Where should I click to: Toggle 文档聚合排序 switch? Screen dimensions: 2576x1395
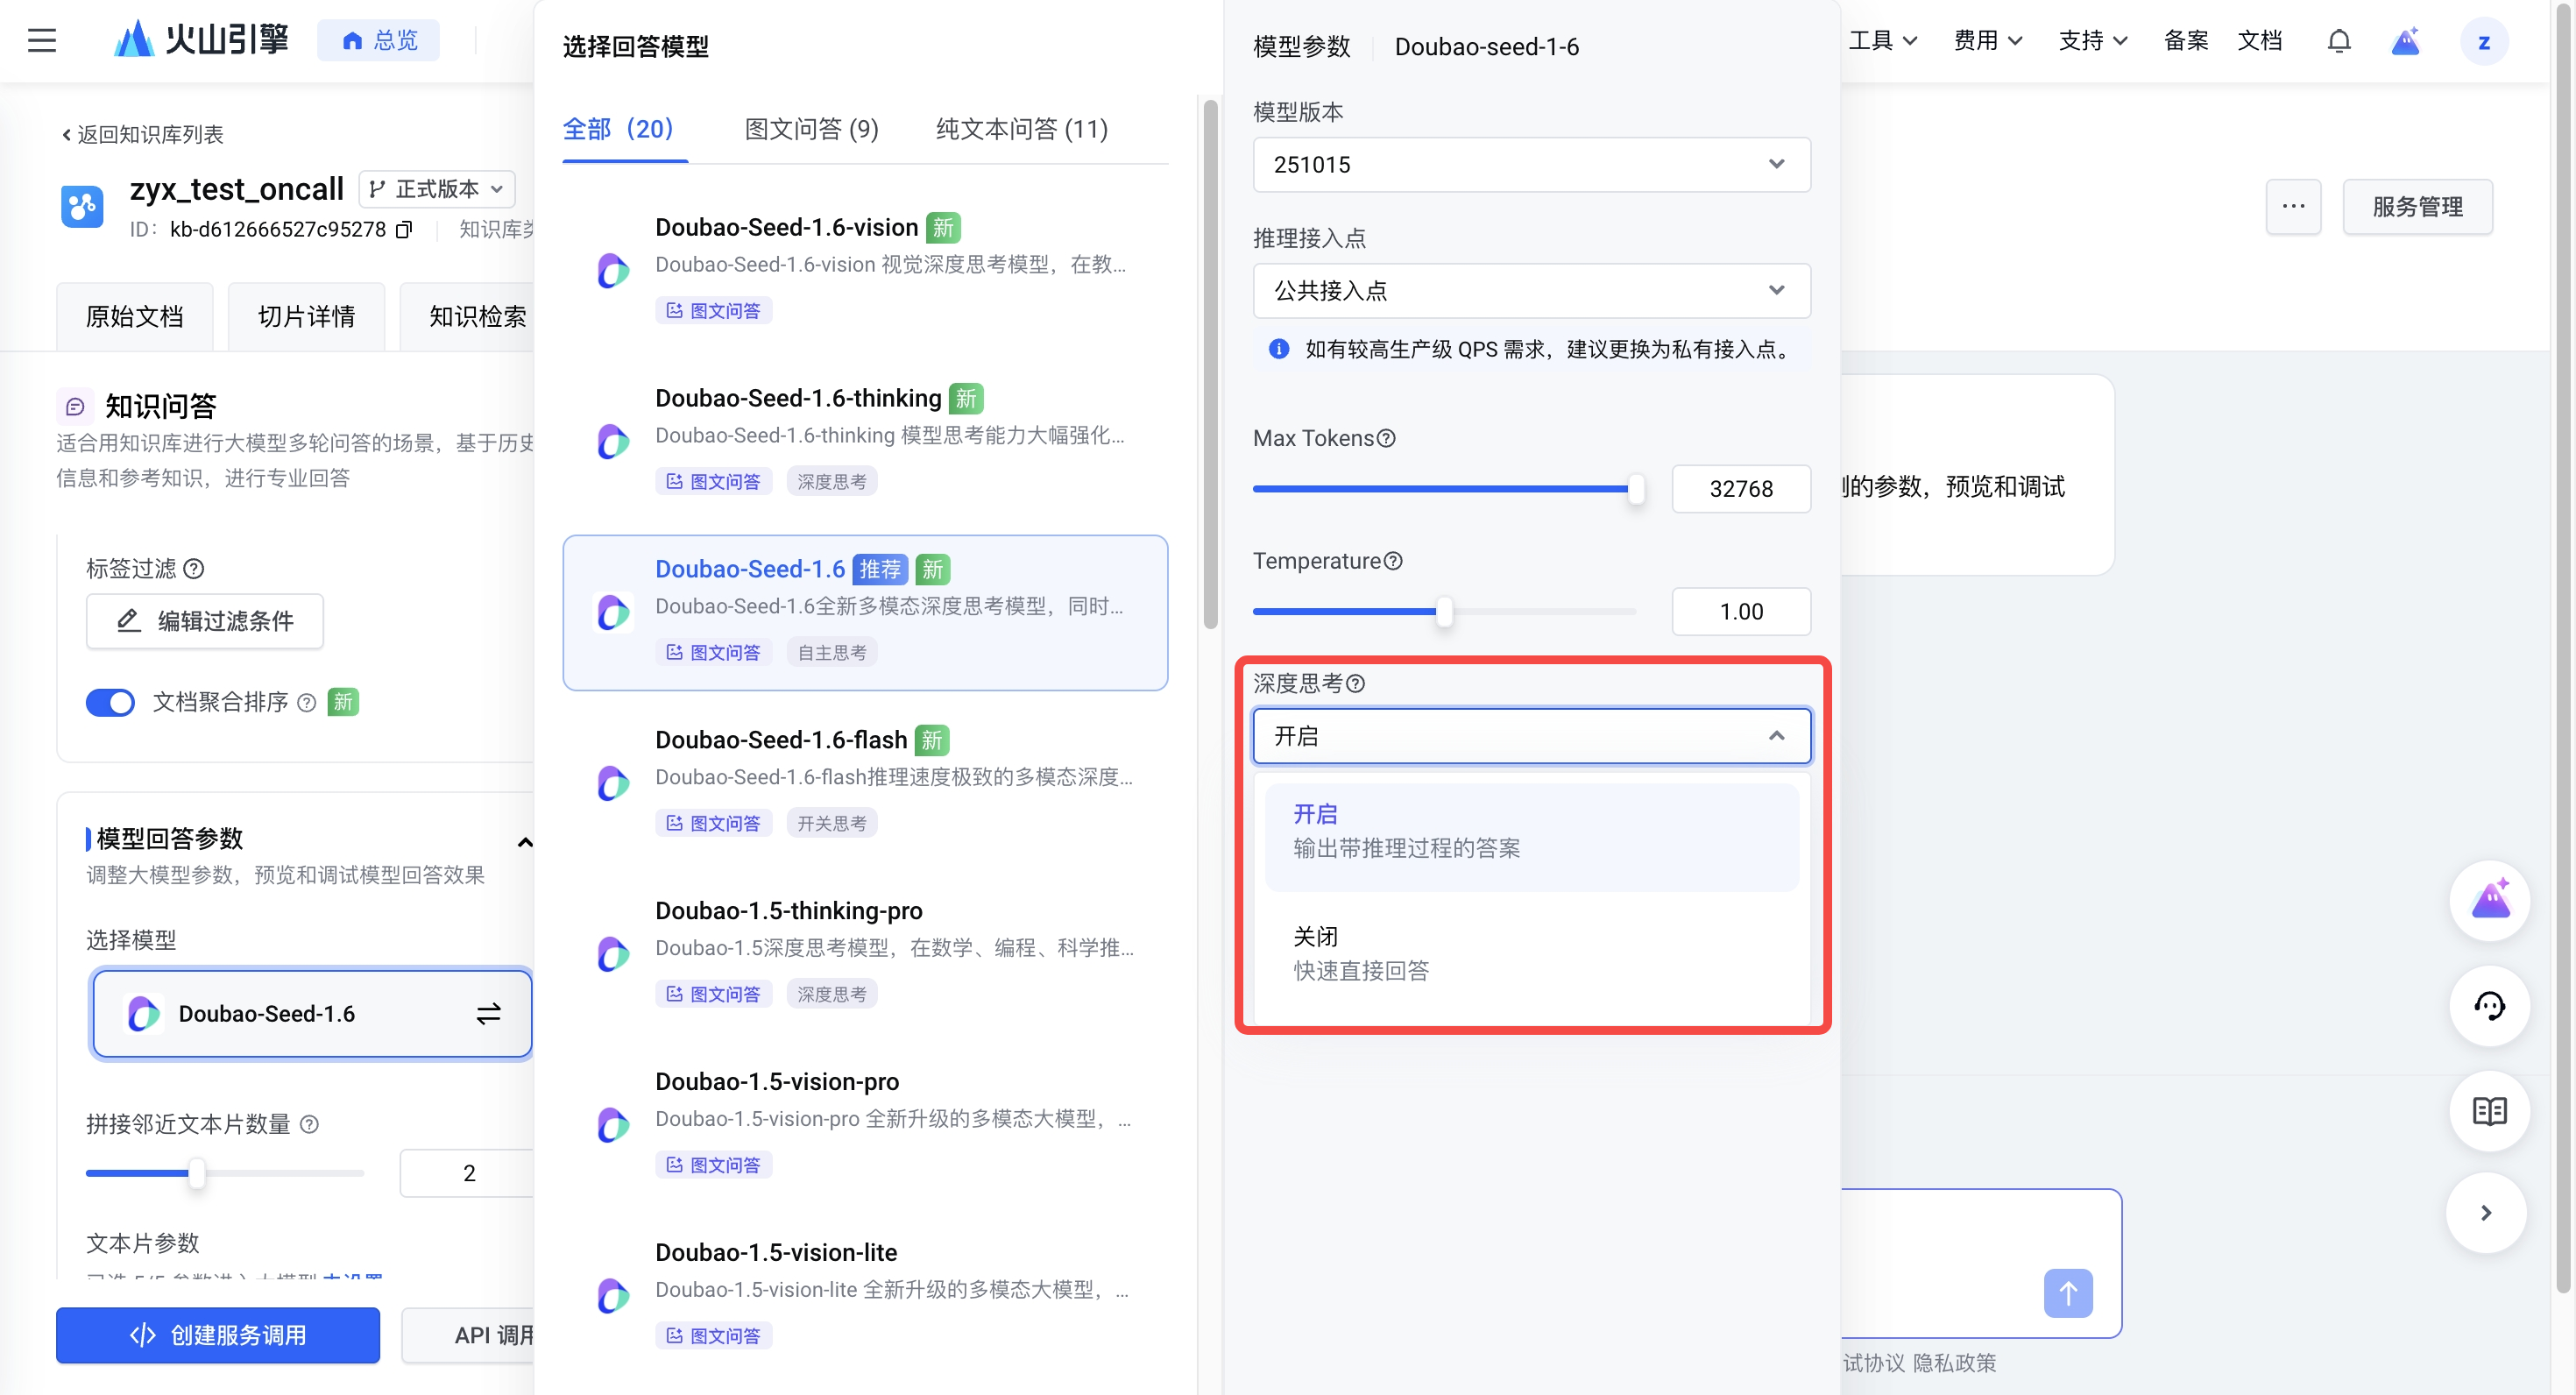point(110,703)
